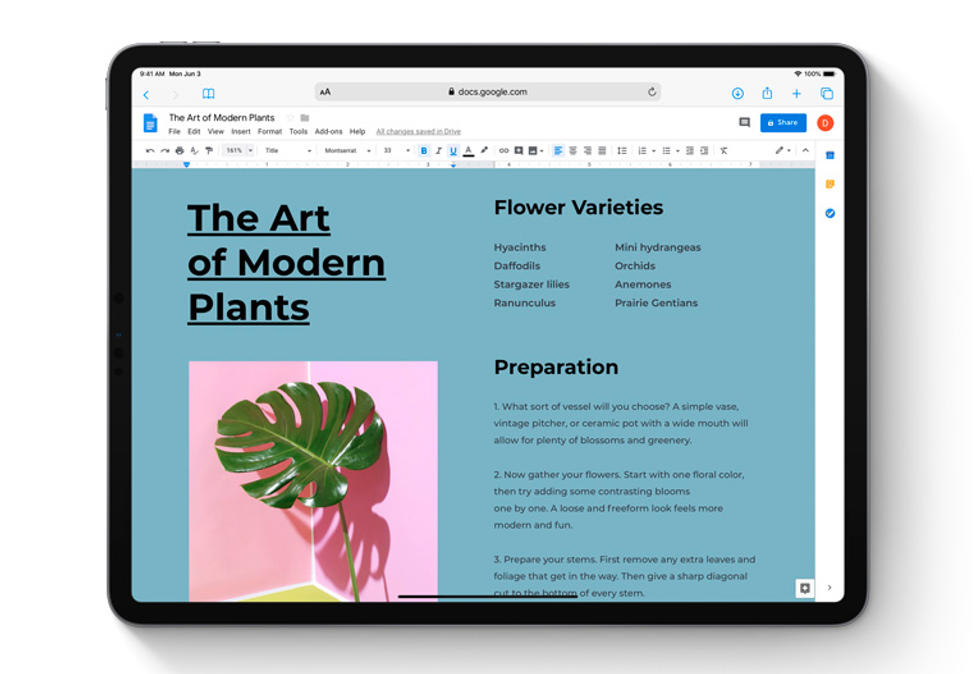Click the print icon
This screenshot has height=674, width=980.
(x=180, y=151)
